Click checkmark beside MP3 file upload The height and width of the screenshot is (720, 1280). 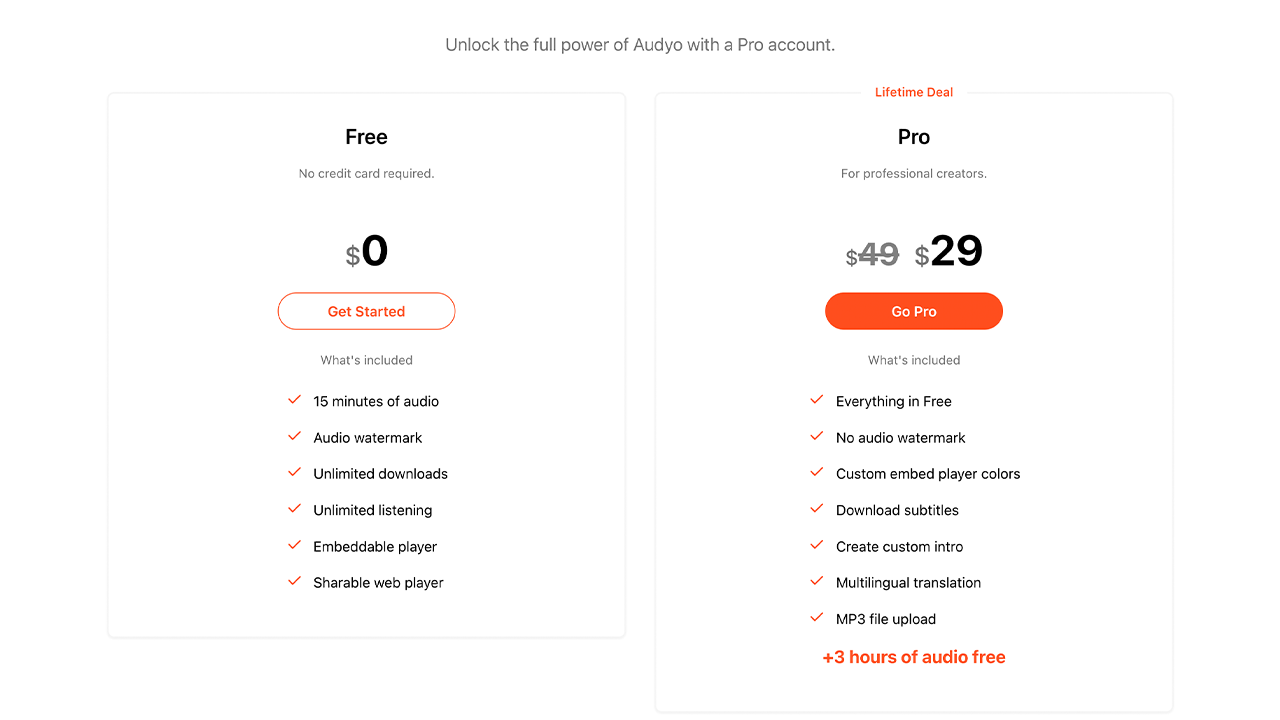817,618
